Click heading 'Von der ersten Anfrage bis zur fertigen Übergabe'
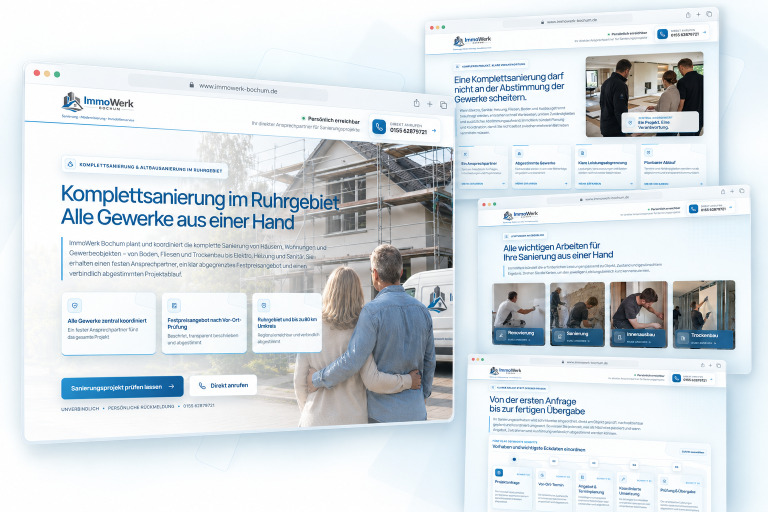This screenshot has height=512, width=768. [537, 405]
